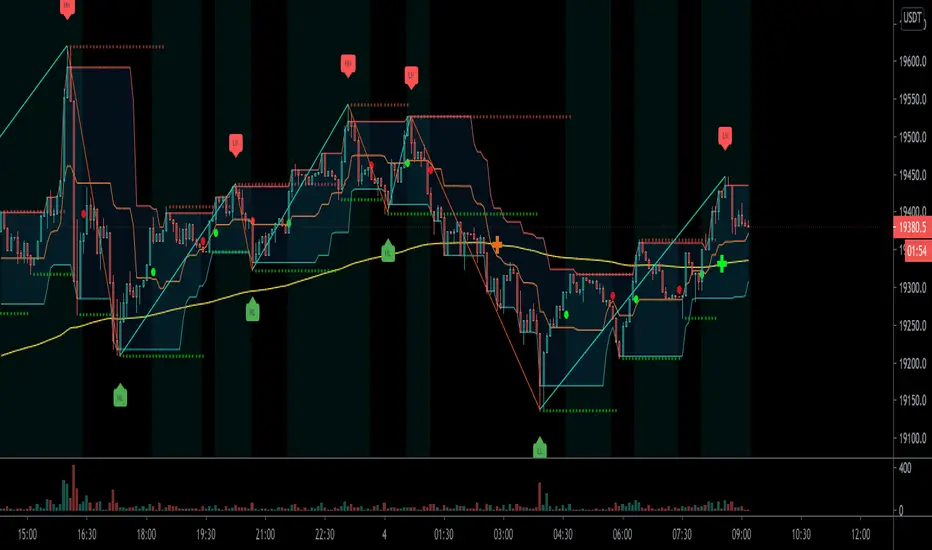932x550 pixels.
Task: Select the green swing label on the yellow average line
Action: 388,250
